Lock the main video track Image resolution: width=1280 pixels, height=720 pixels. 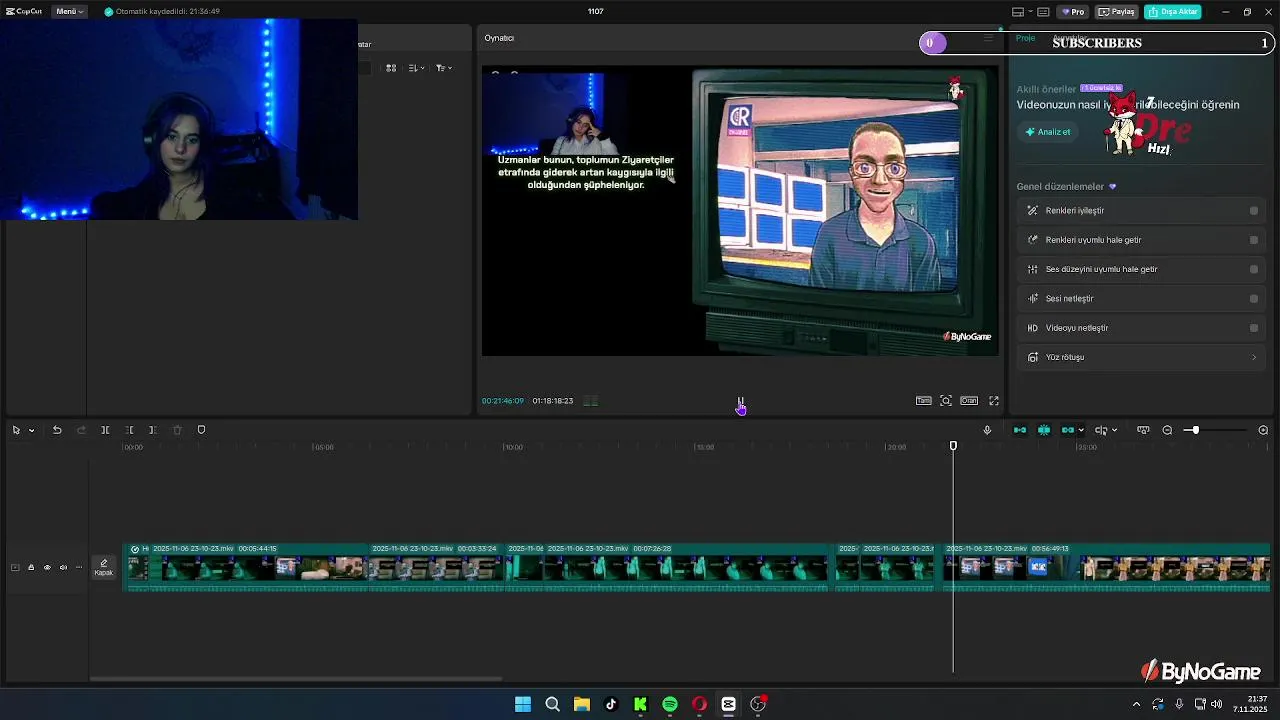pos(31,568)
